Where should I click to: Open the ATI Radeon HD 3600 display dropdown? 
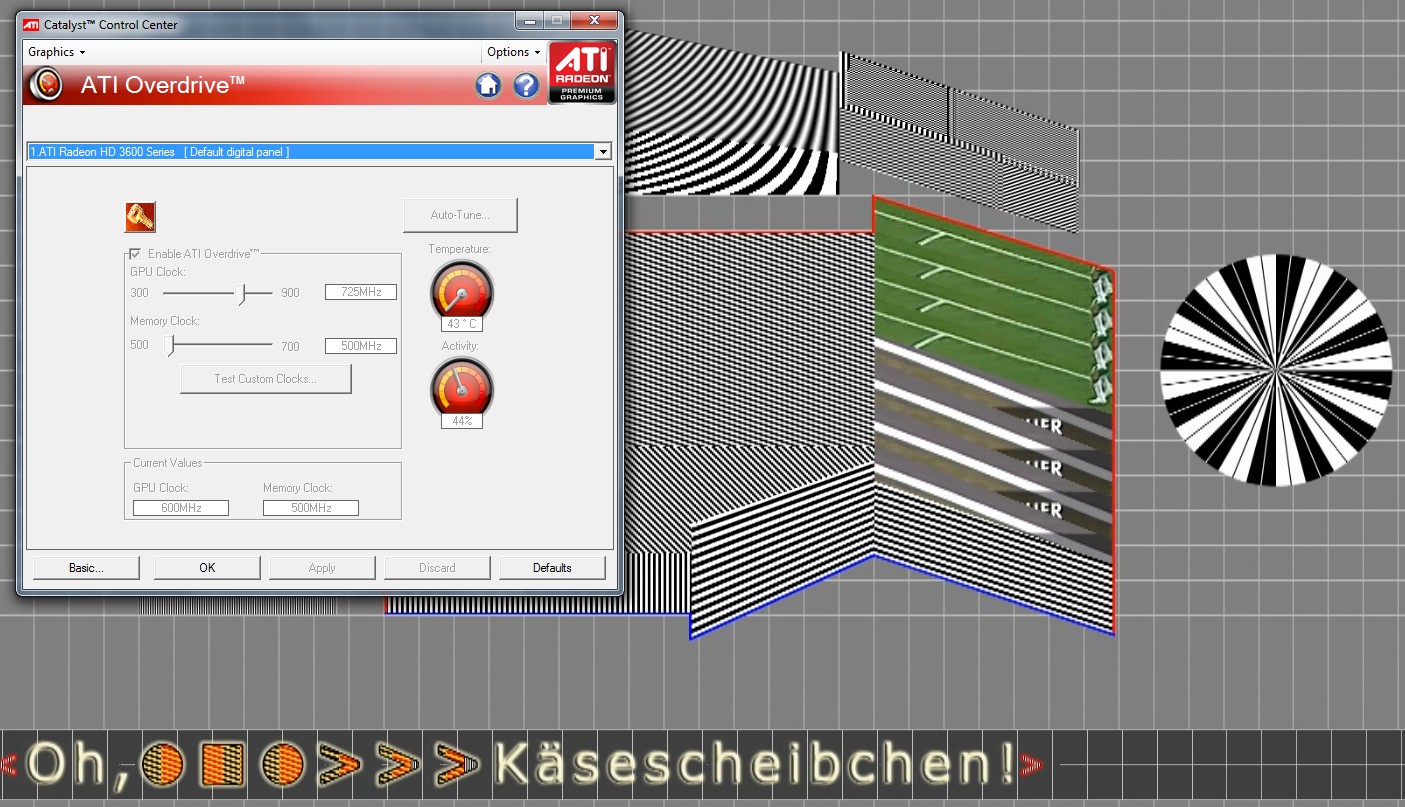click(319, 152)
